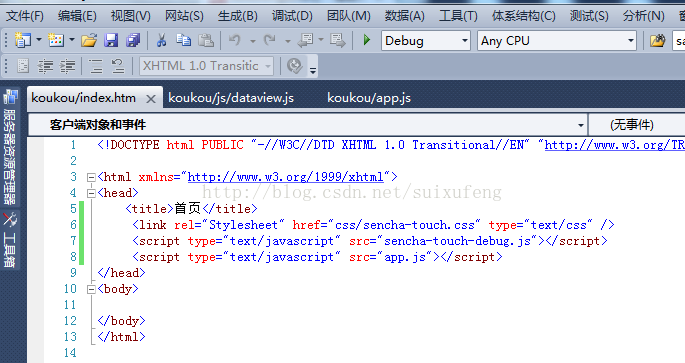This screenshot has height=363, width=685.
Task: Open the 体系结构(C) menu
Action: [524, 16]
